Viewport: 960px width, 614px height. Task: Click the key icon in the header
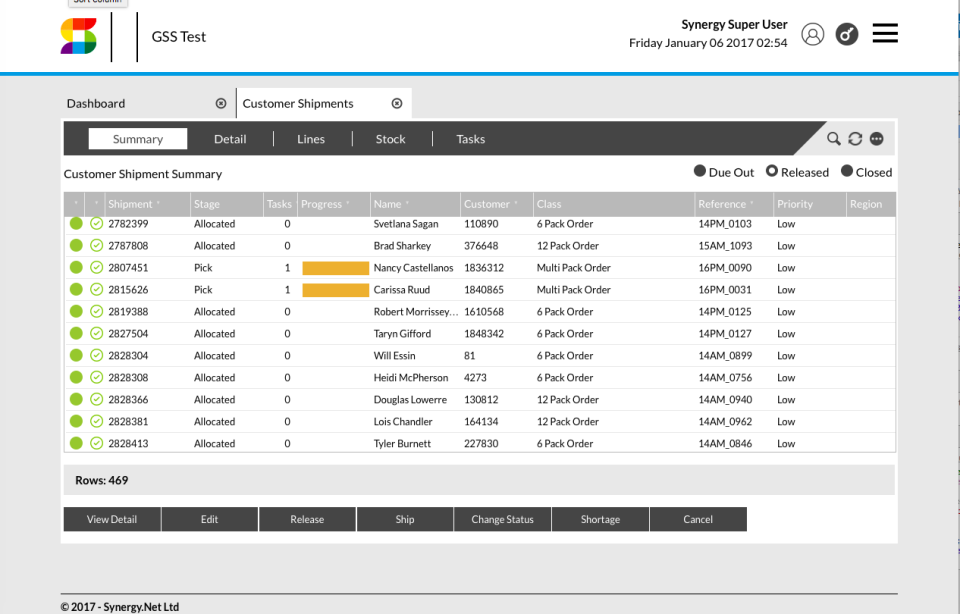coord(846,33)
